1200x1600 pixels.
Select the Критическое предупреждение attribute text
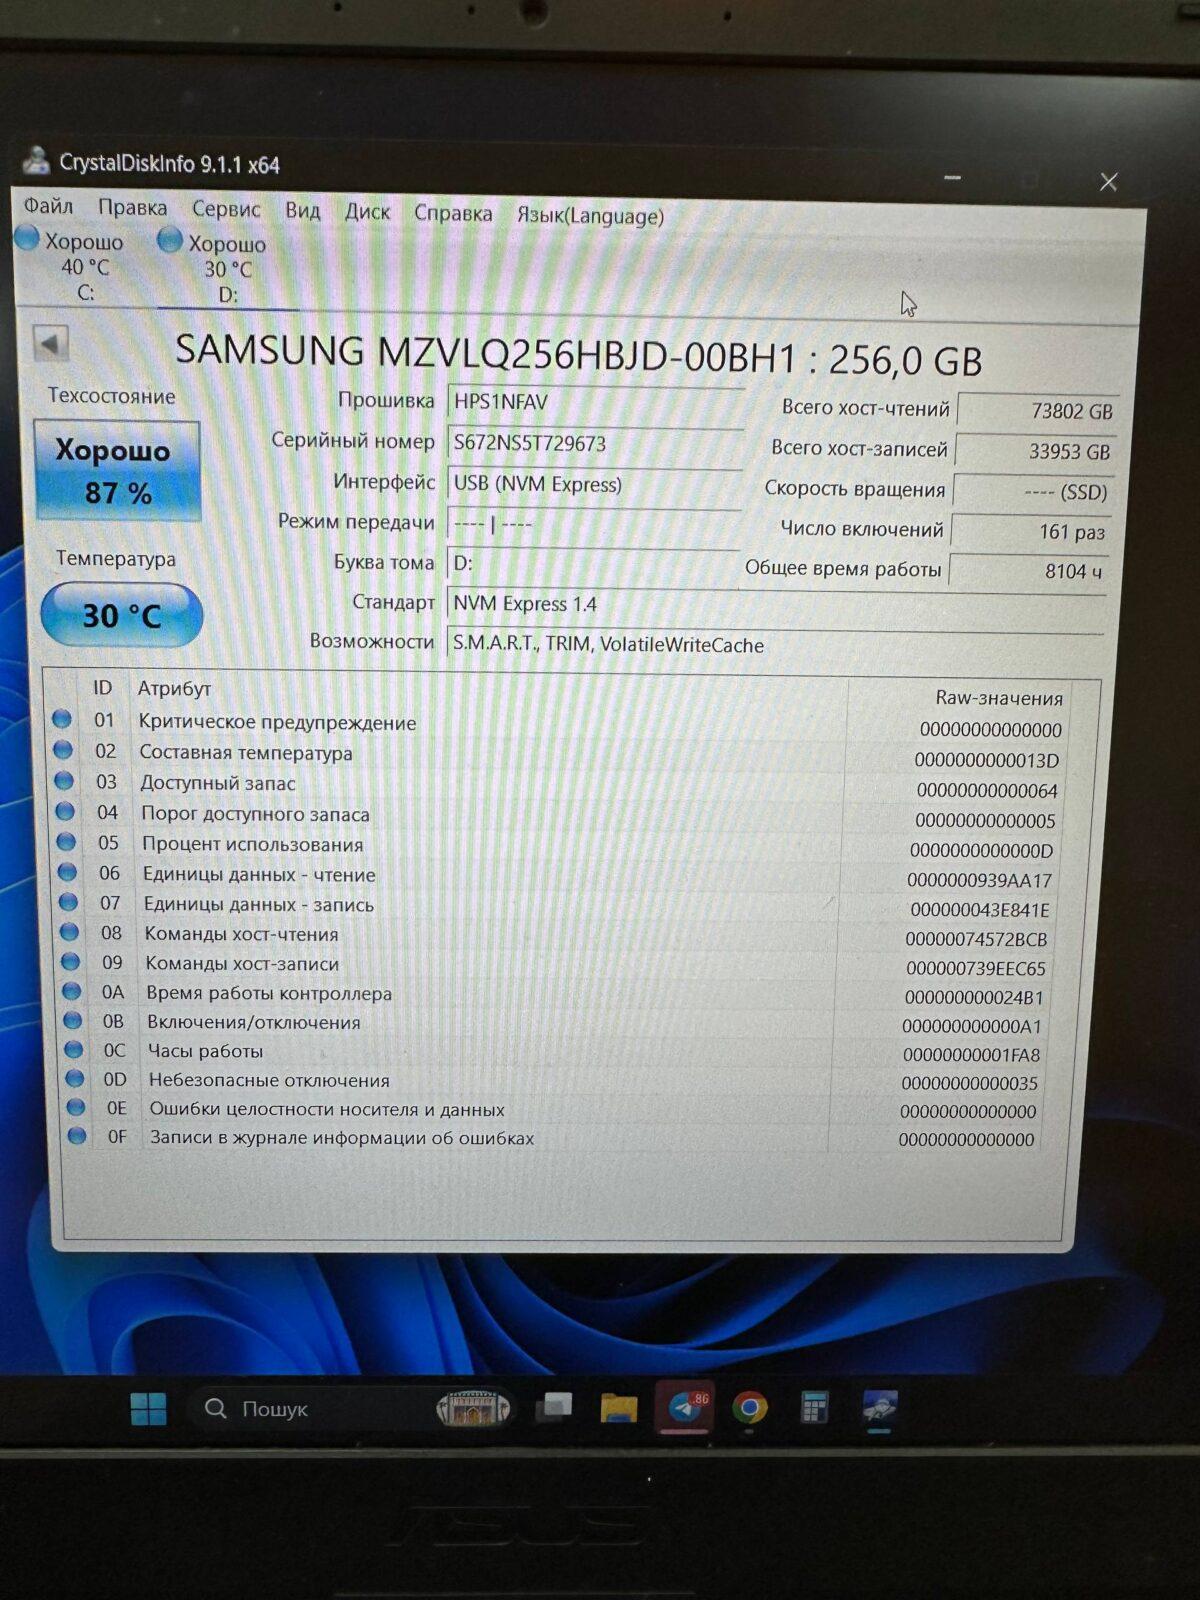tap(277, 722)
